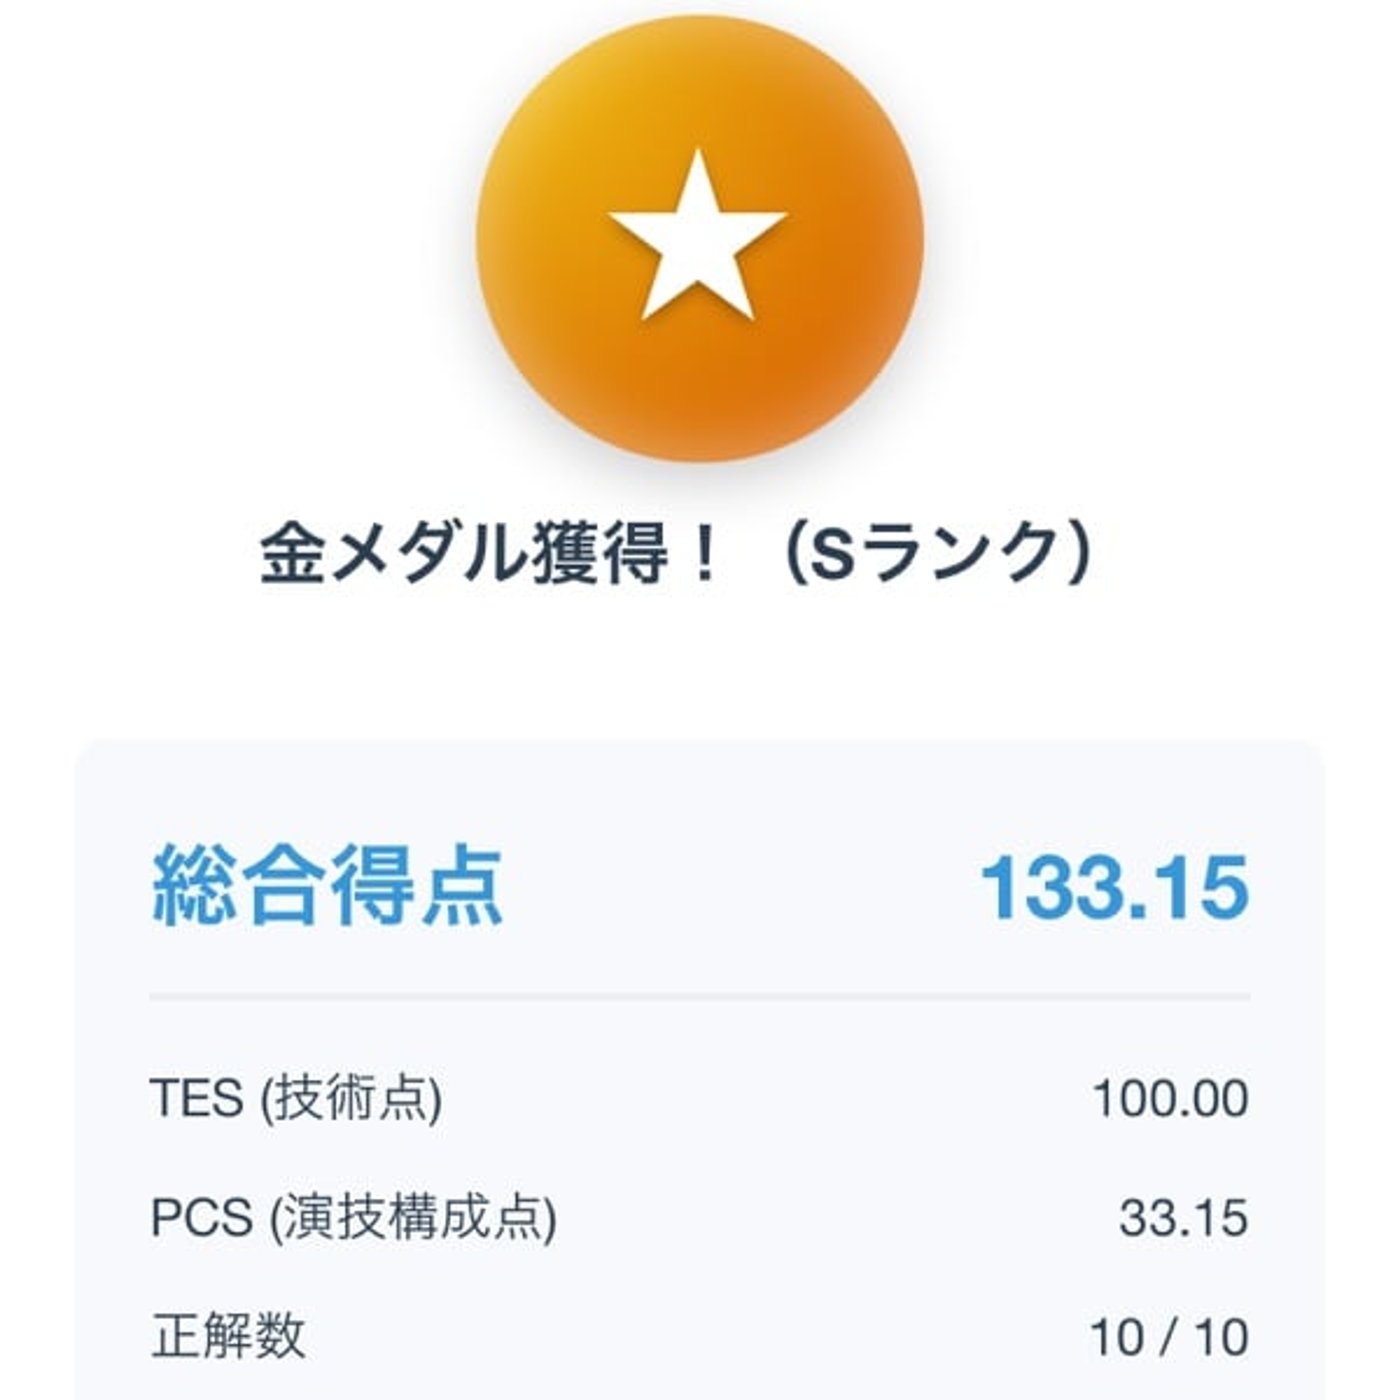Click empty area above 総合得点 in card
Viewport: 1400px width, 1400px height.
click(x=700, y=790)
